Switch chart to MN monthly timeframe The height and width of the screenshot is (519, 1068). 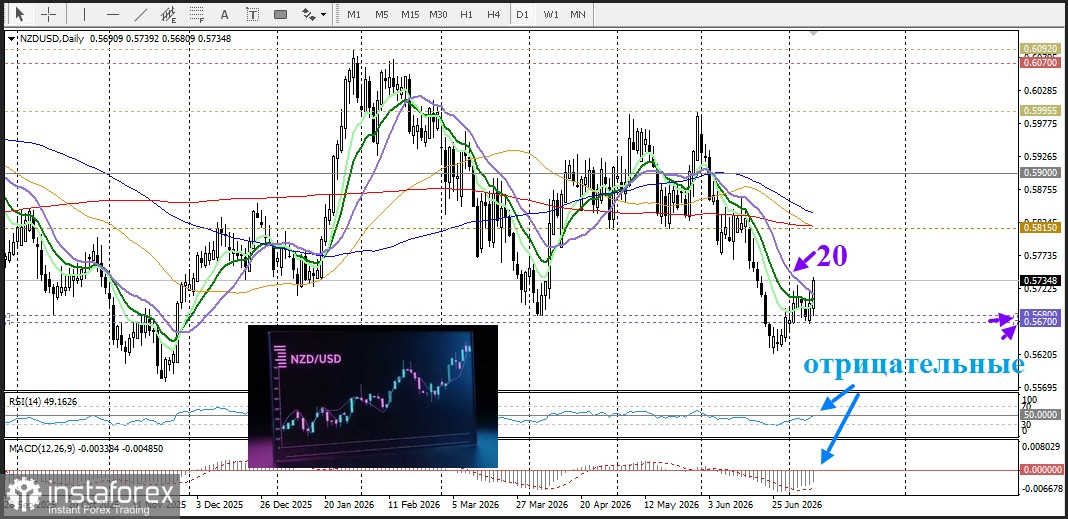(578, 14)
